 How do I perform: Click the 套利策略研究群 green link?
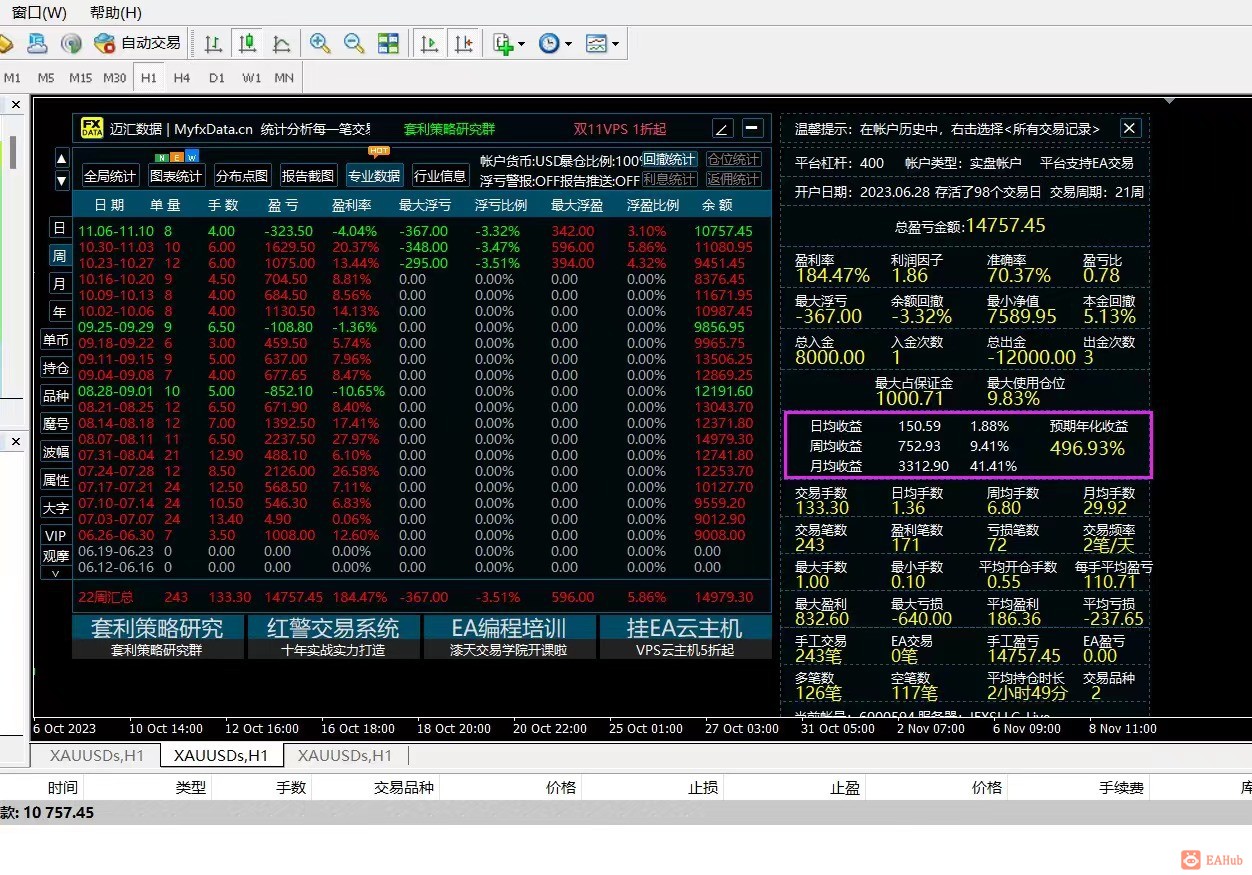point(449,129)
